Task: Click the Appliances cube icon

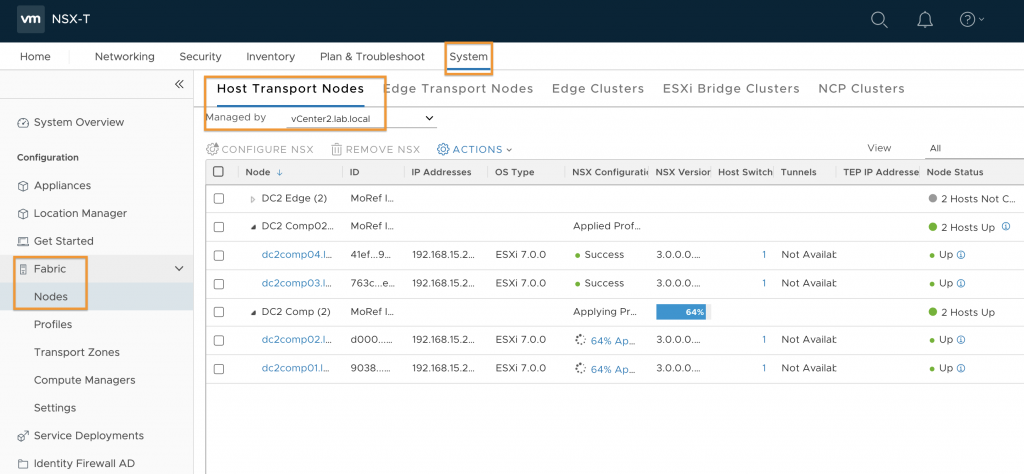Action: tap(23, 186)
